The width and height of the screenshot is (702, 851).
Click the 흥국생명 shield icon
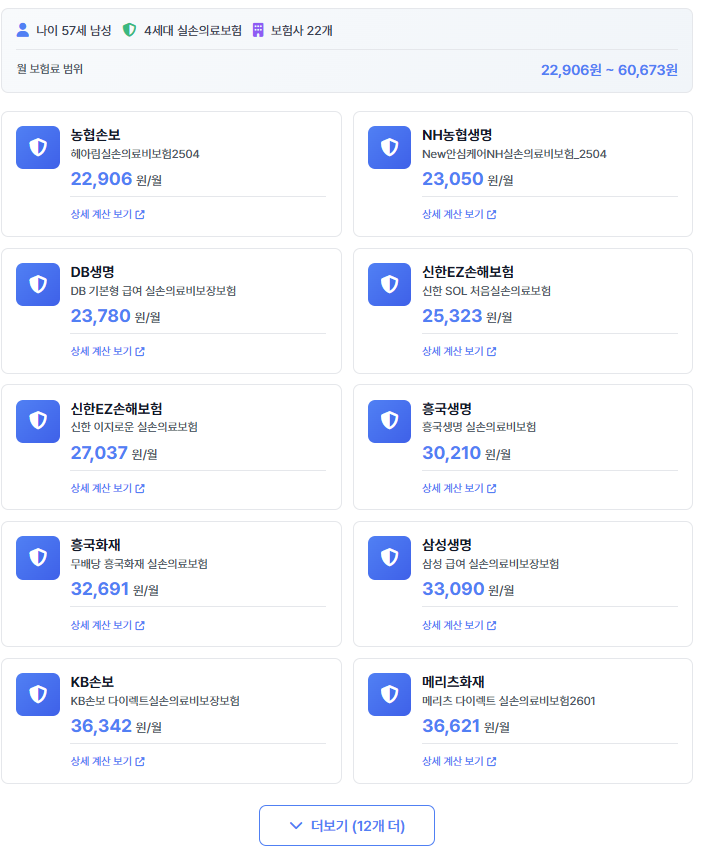tap(390, 421)
